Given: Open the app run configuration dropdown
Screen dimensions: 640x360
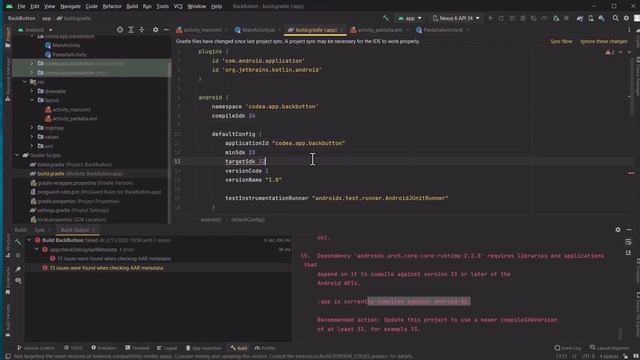Looking at the screenshot, I should coord(409,18).
